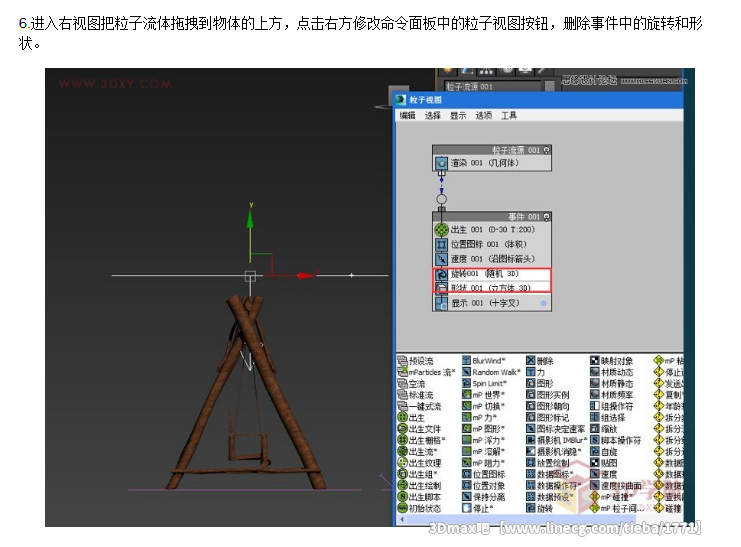
Task: Select the 空流 flow icon
Action: coord(402,383)
